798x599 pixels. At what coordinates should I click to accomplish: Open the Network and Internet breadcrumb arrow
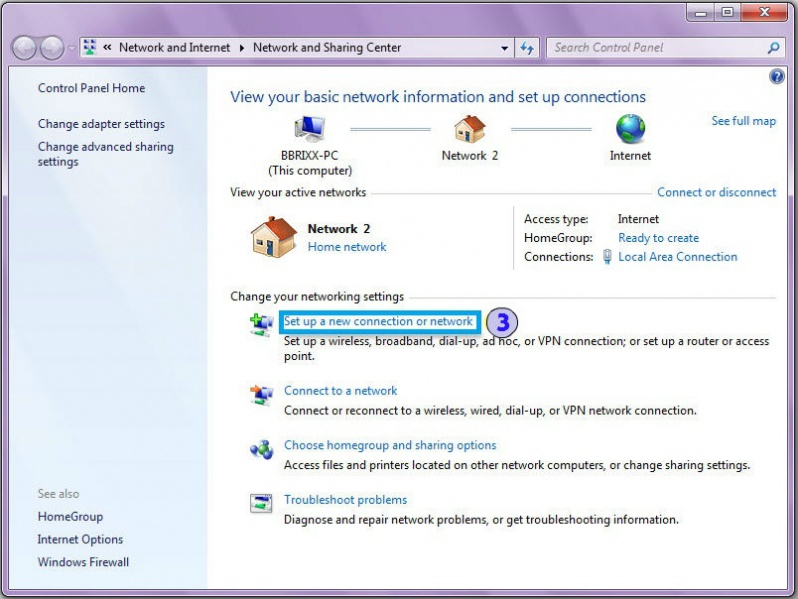(241, 48)
